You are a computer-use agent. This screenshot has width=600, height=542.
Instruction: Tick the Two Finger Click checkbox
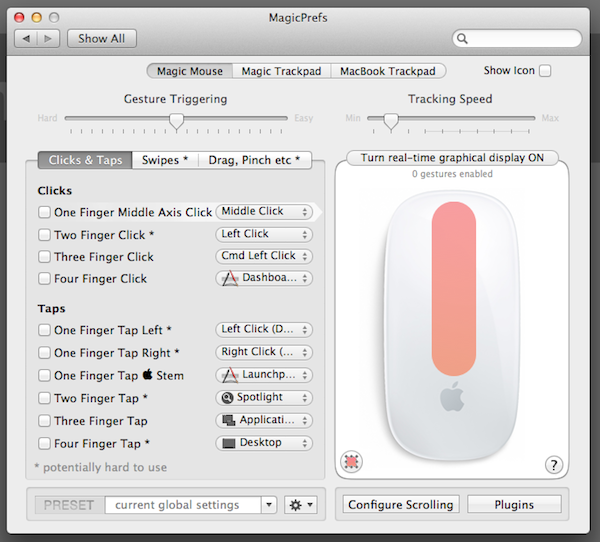(44, 235)
